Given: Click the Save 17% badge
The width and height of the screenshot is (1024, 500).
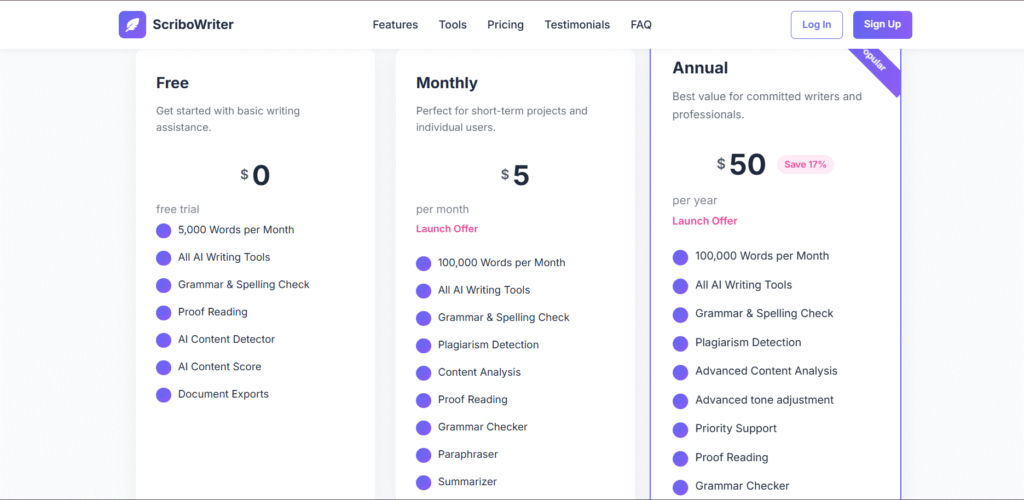Looking at the screenshot, I should point(805,164).
